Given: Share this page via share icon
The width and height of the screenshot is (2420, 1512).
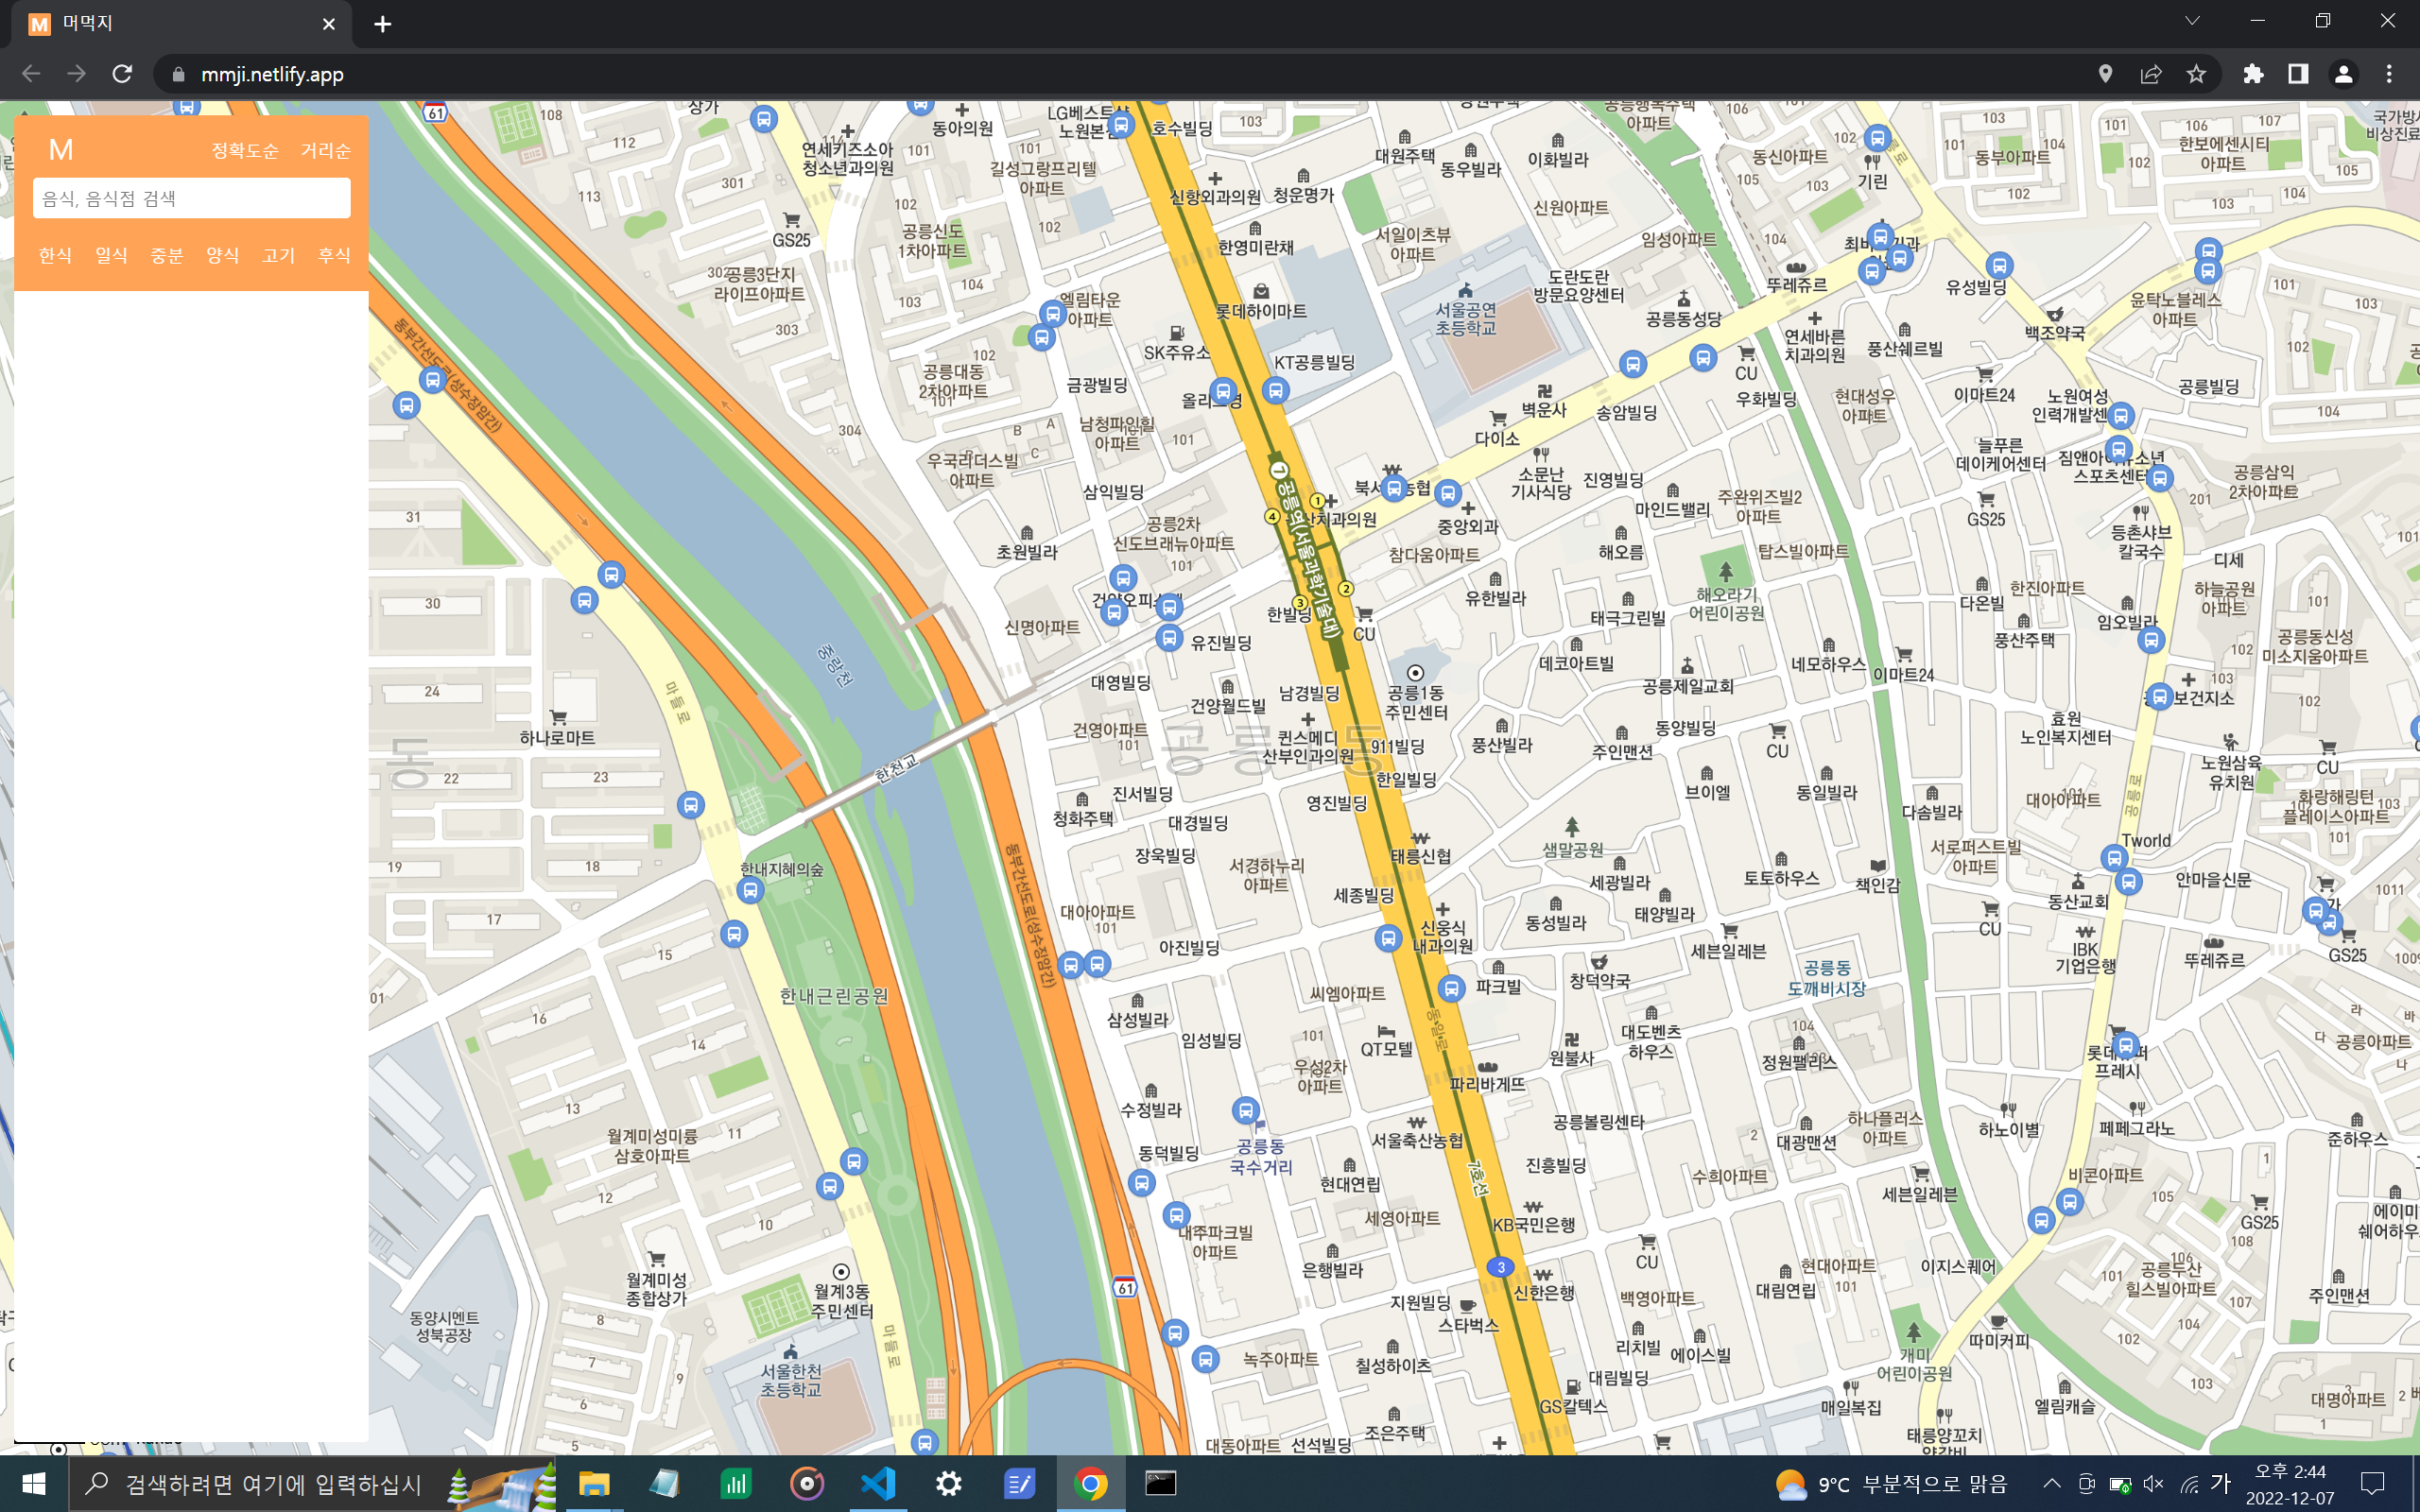Looking at the screenshot, I should pyautogui.click(x=2151, y=74).
